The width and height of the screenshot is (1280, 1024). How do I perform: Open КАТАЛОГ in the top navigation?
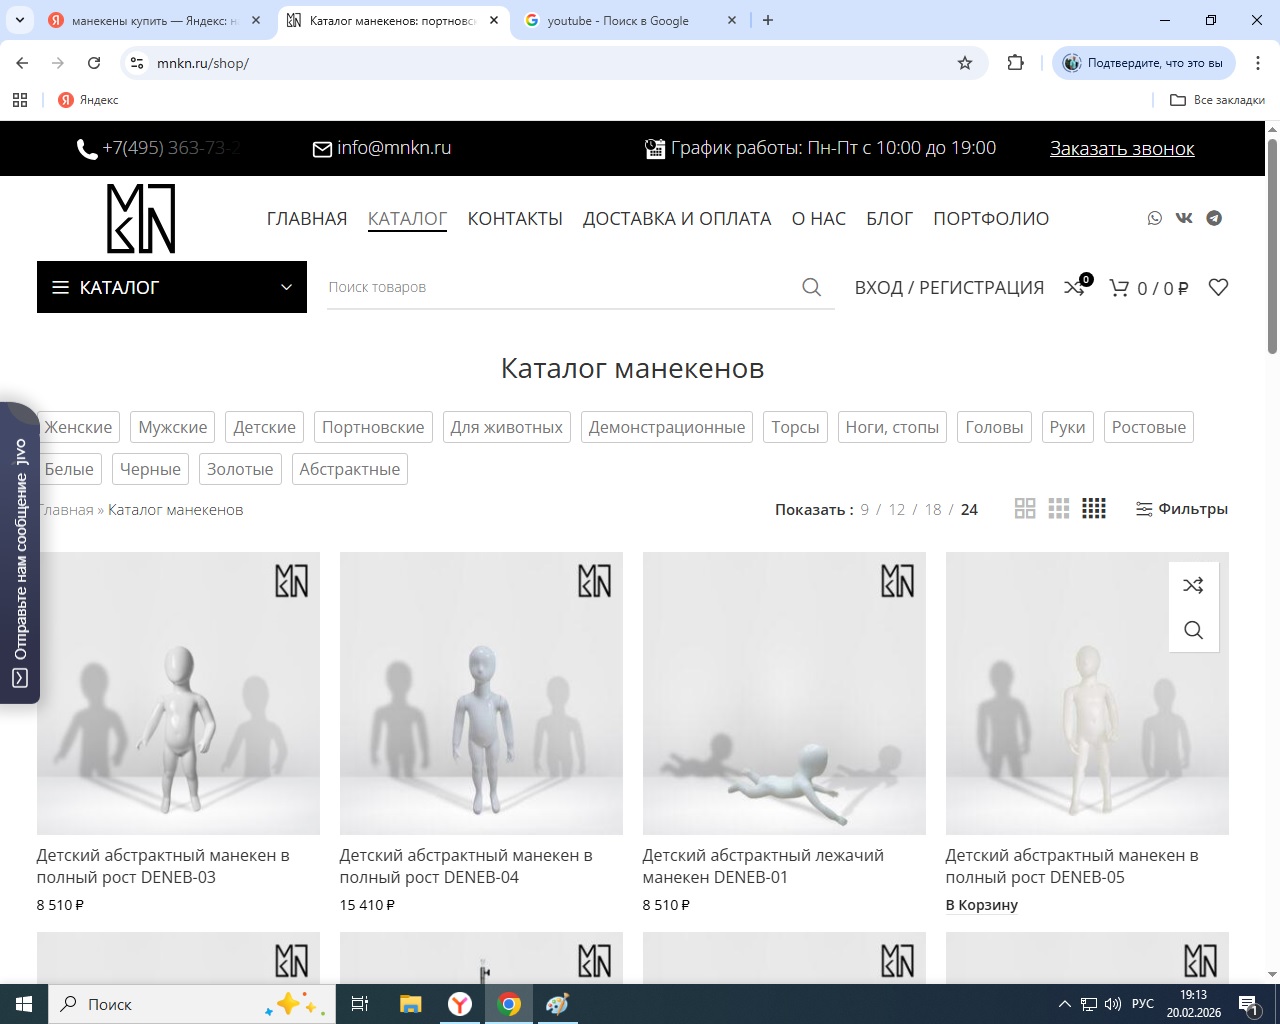[x=408, y=218]
